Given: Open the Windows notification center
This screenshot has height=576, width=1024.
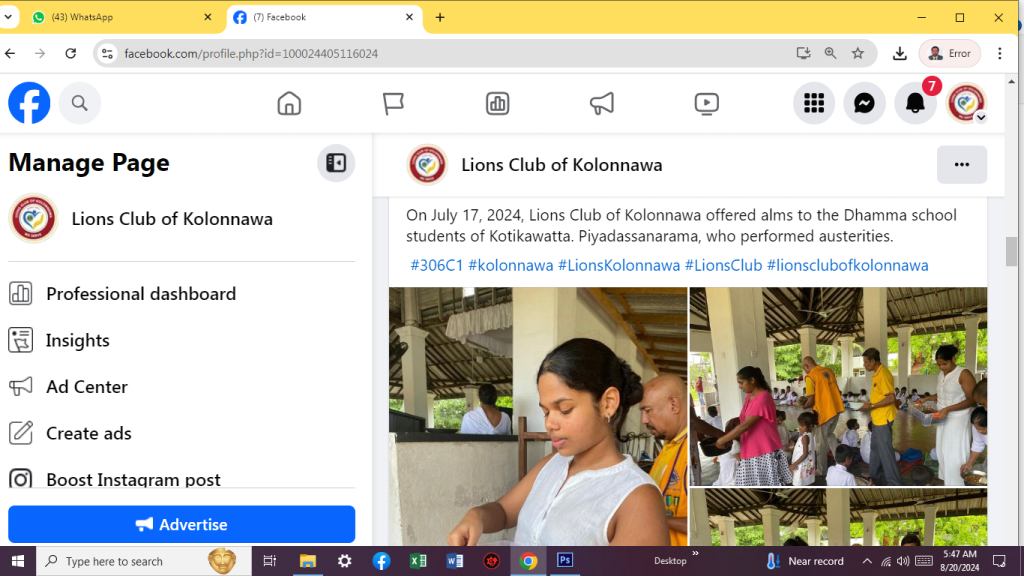Looking at the screenshot, I should click(x=999, y=561).
